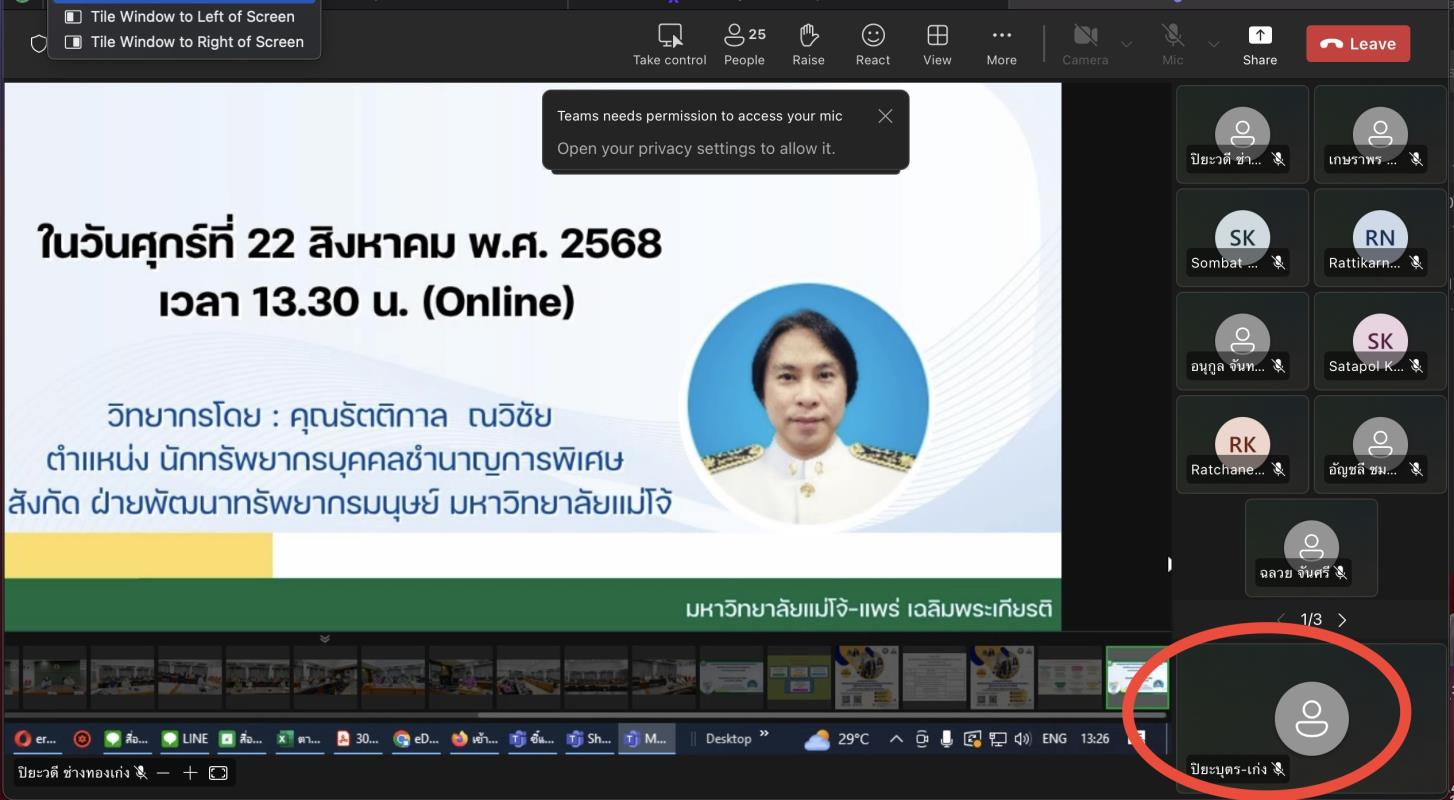Dismiss the mic permission notification

[885, 116]
